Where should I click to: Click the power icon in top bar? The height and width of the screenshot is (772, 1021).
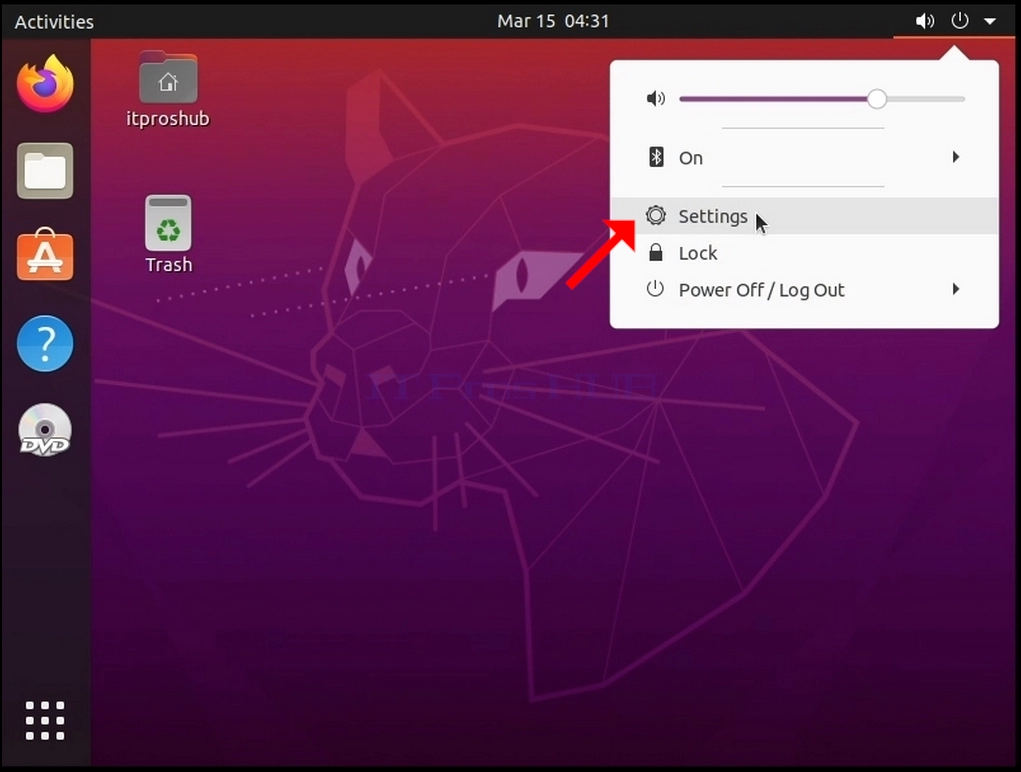point(959,21)
